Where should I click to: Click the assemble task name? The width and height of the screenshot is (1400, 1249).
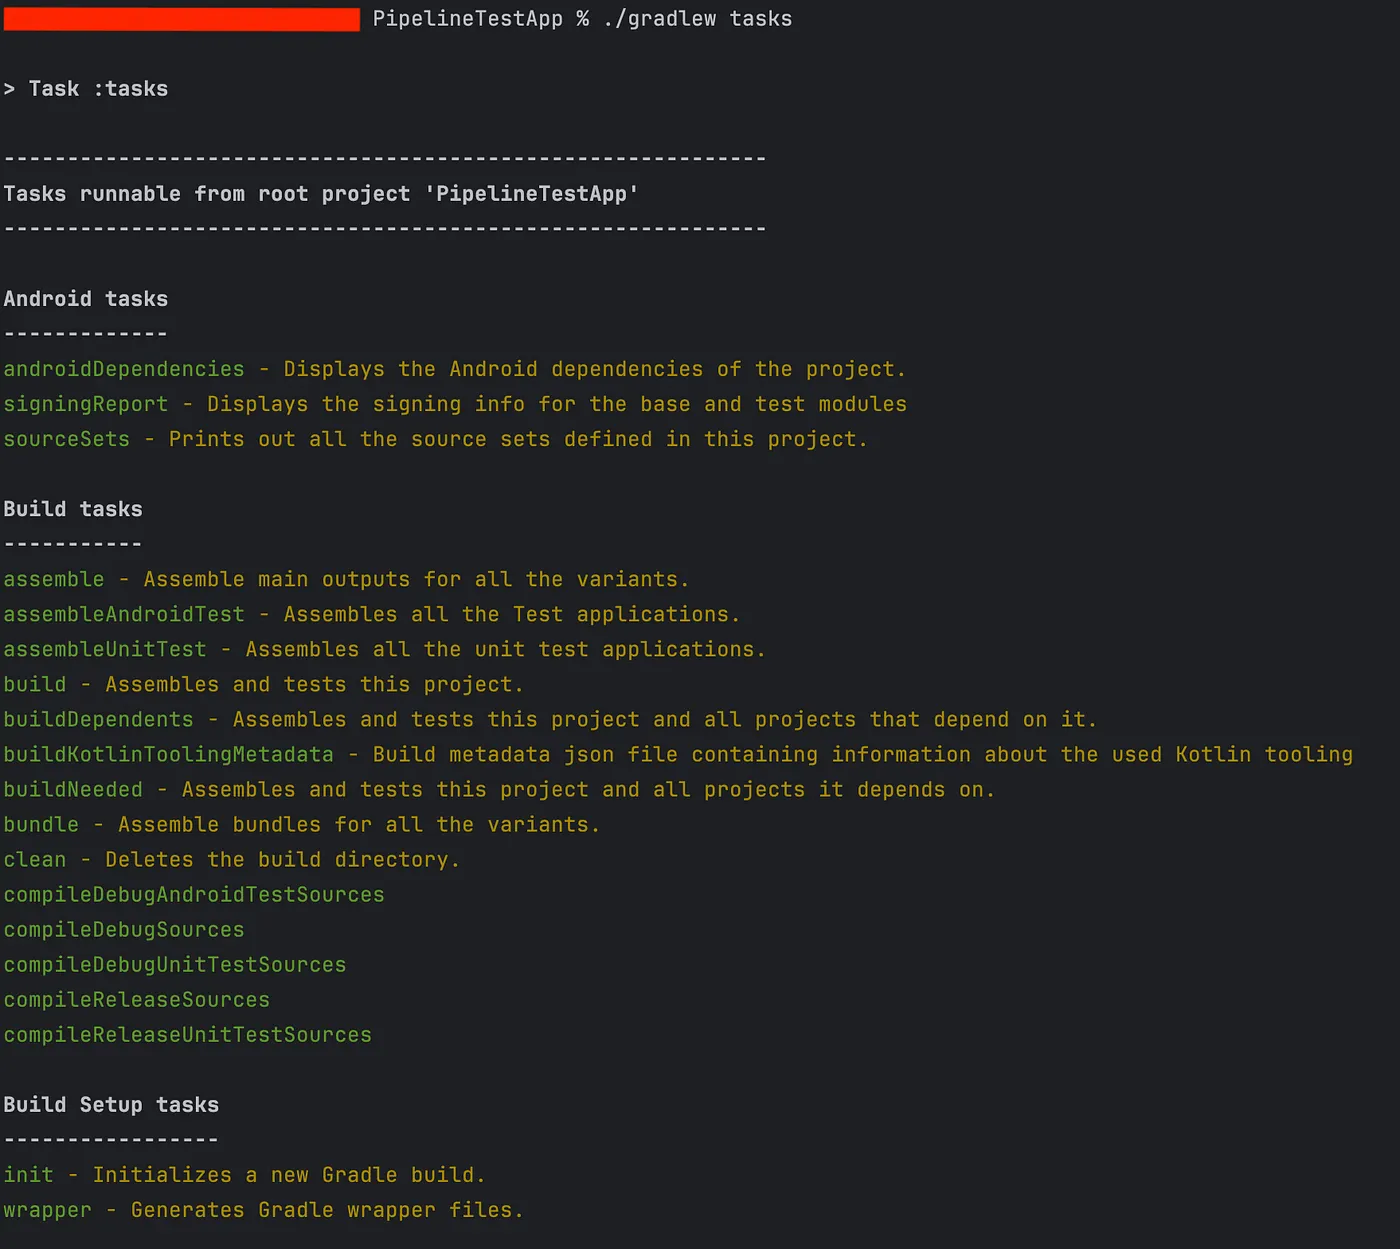pos(54,579)
